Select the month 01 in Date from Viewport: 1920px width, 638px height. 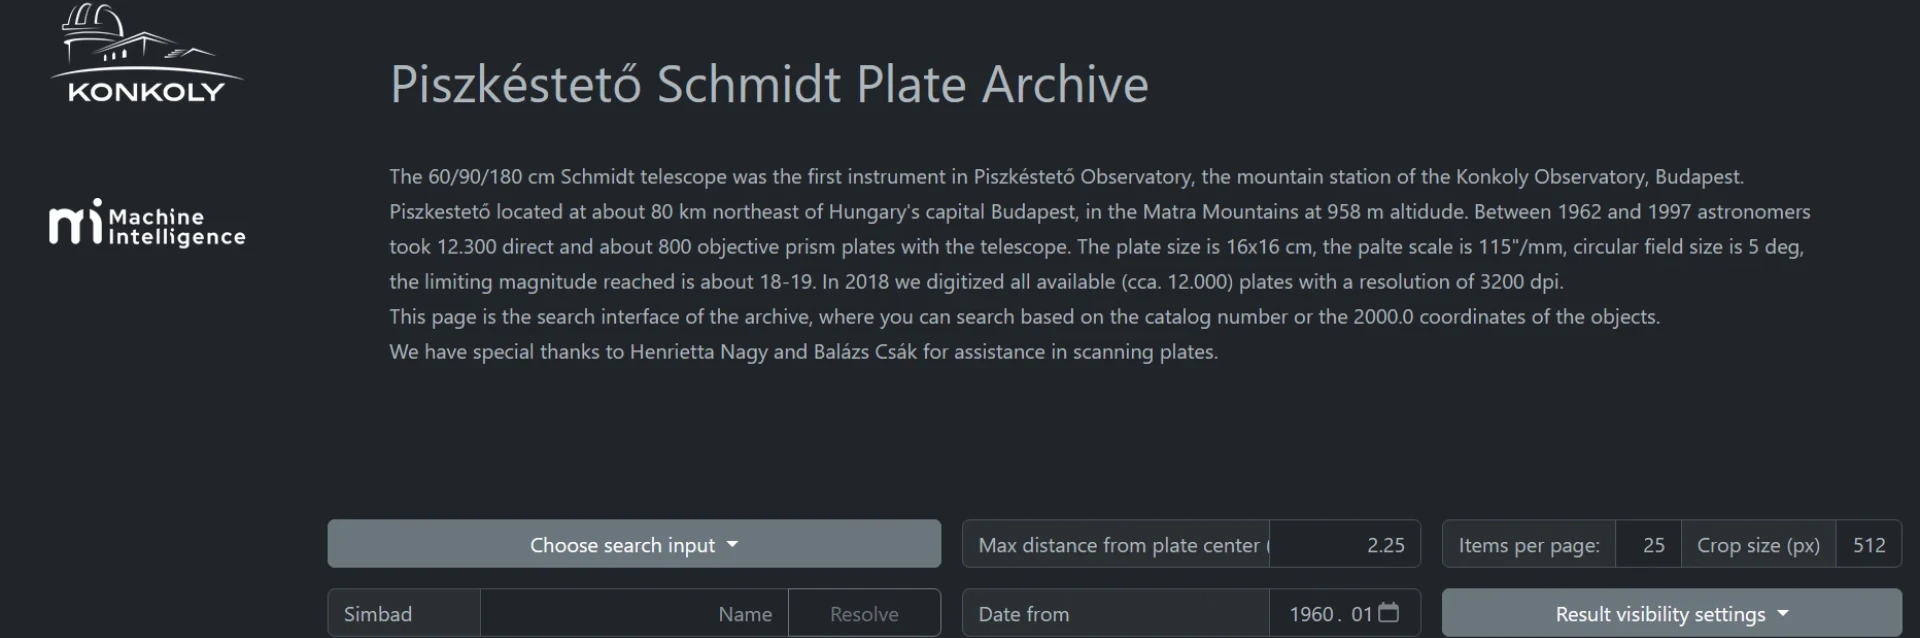click(x=1361, y=614)
